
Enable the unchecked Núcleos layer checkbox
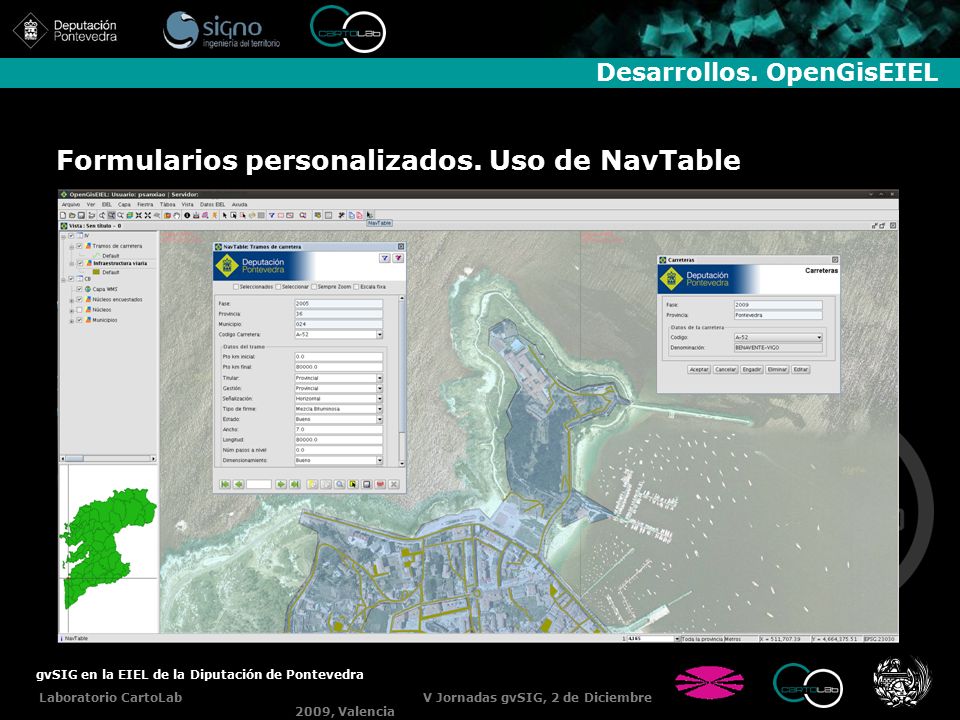tap(79, 310)
